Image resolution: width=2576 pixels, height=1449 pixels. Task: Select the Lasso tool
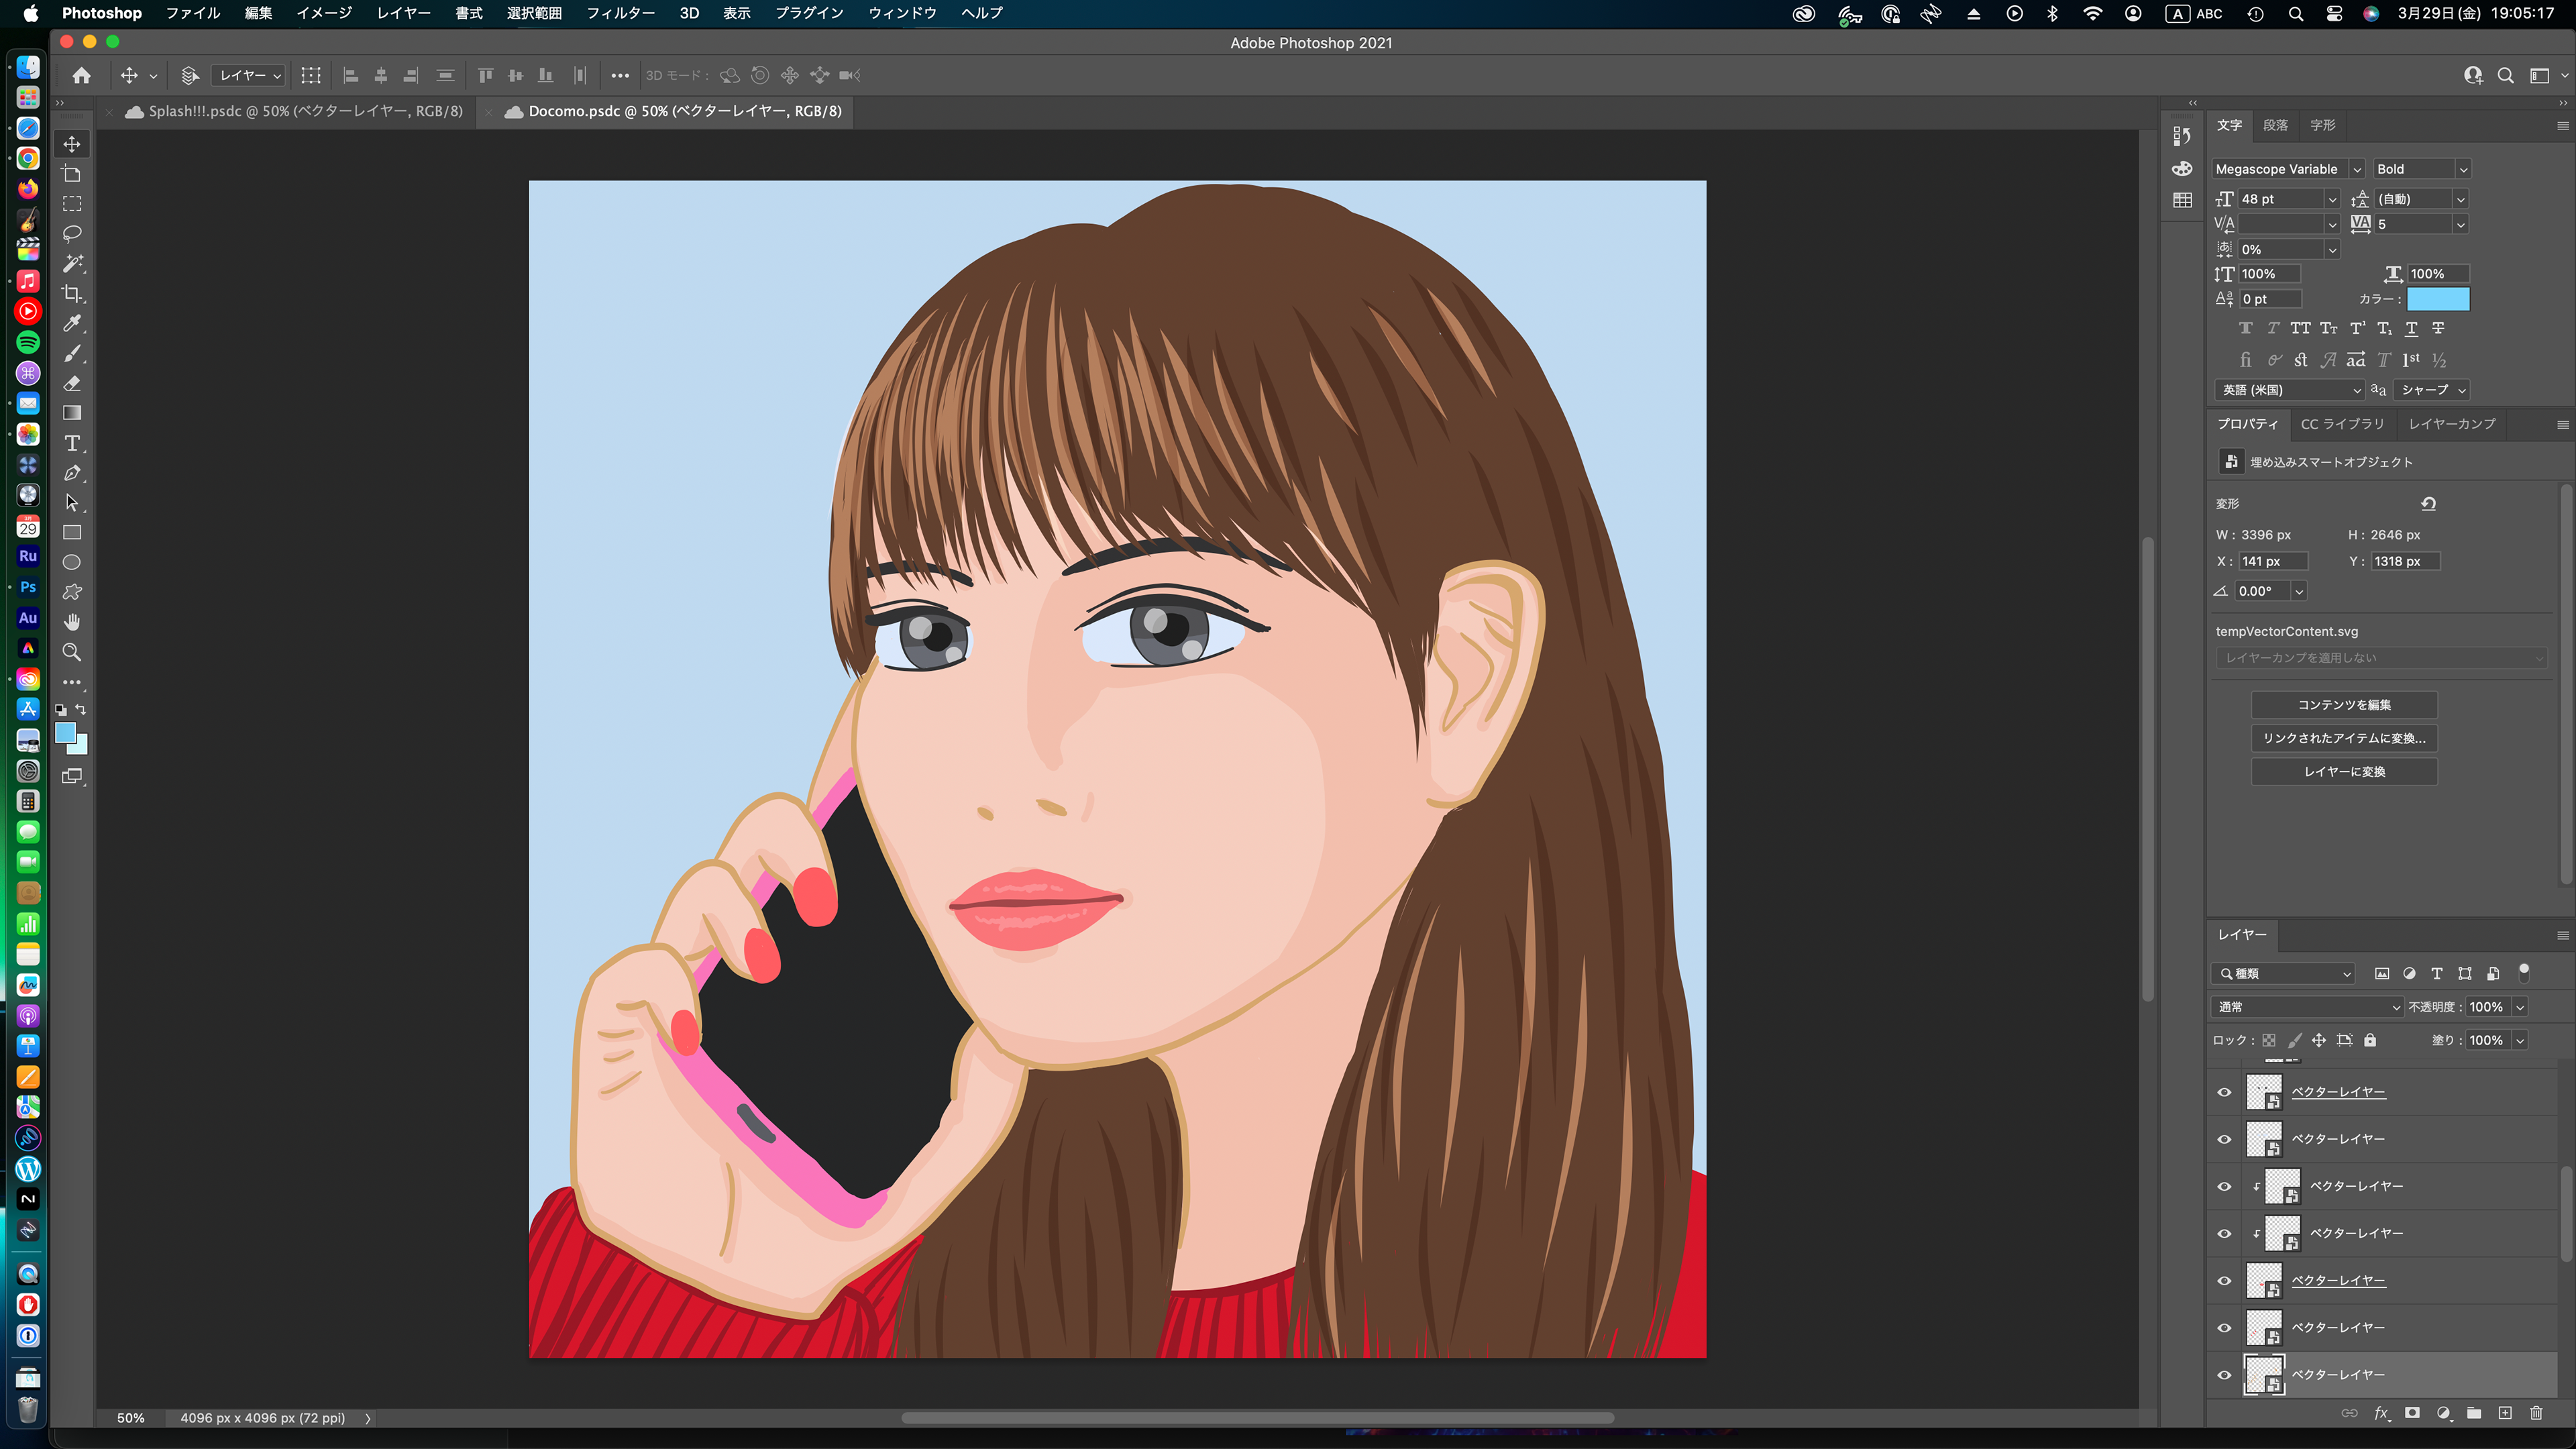point(72,234)
